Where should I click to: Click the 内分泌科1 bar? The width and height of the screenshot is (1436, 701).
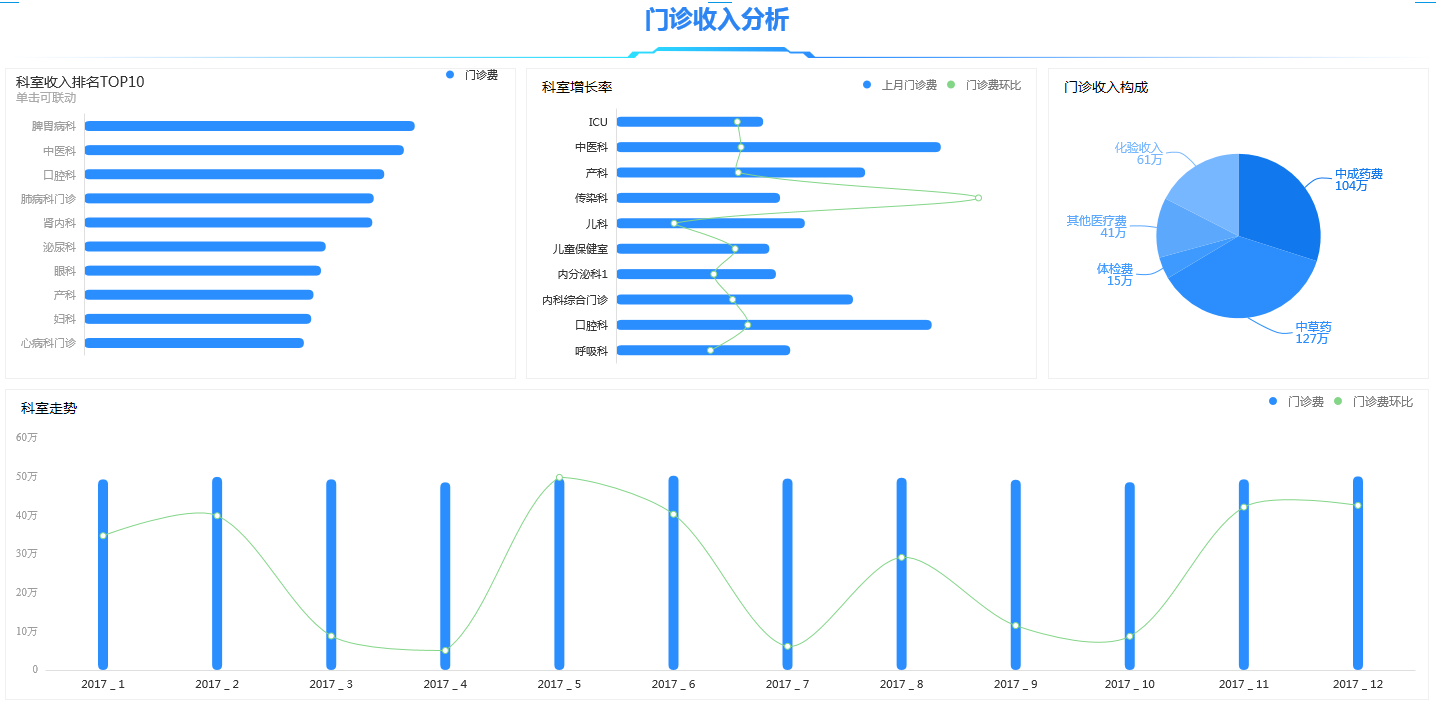pos(696,274)
